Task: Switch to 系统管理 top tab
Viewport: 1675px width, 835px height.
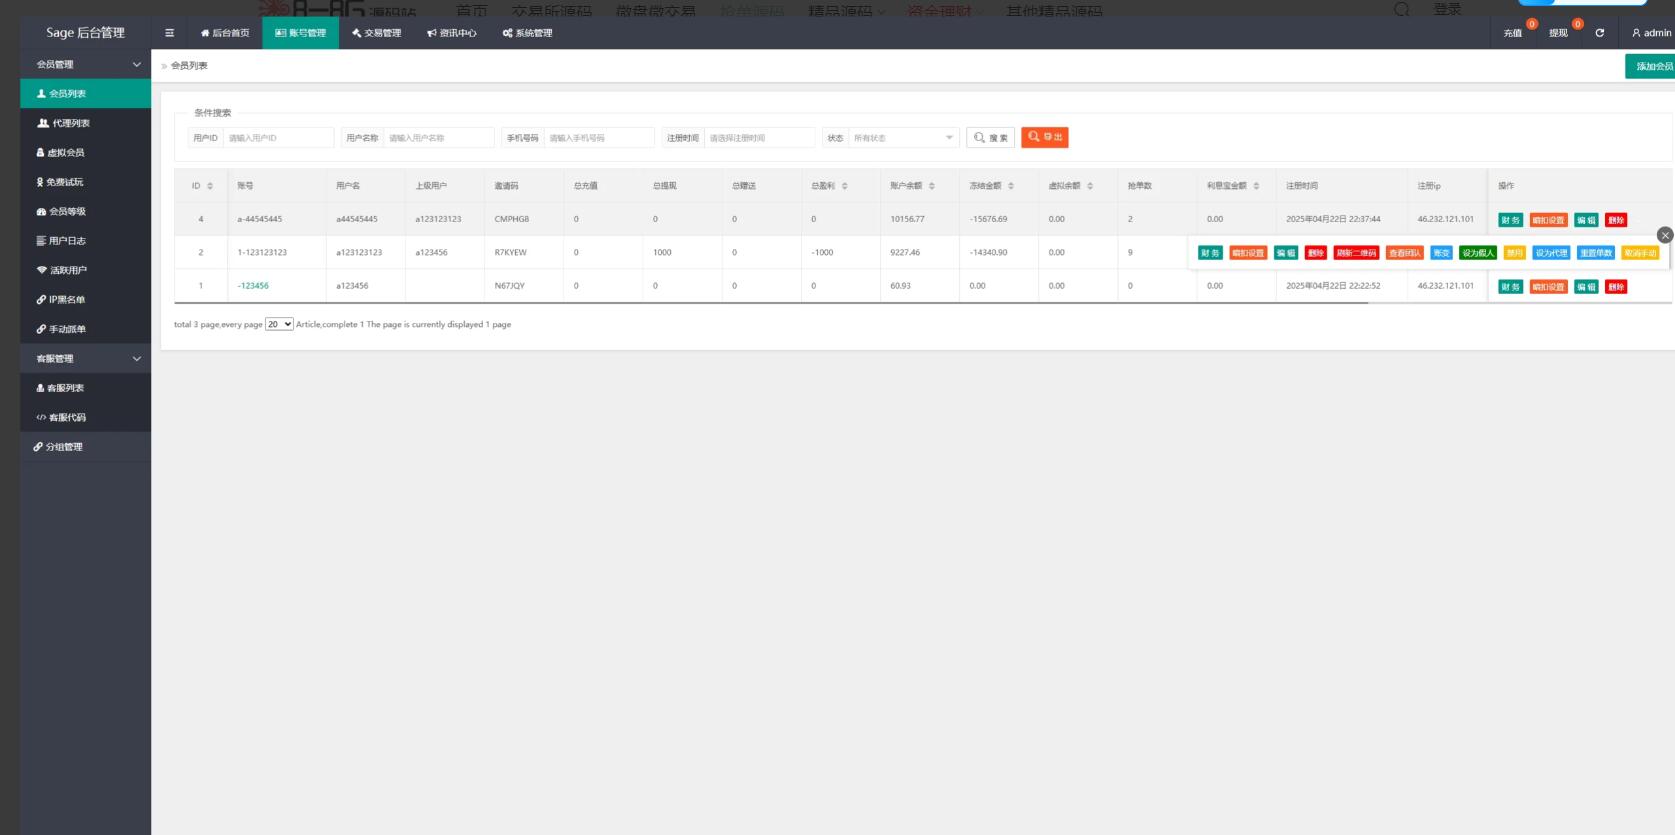Action: pos(527,33)
